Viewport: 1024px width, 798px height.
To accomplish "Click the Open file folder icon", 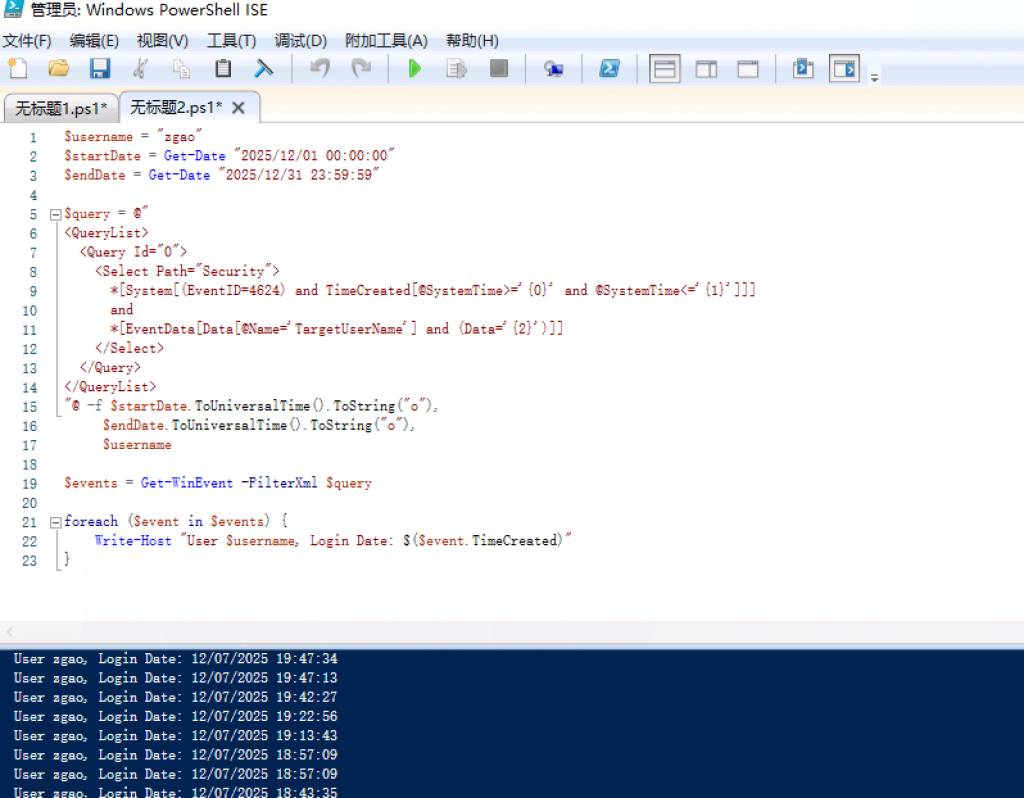I will (x=59, y=69).
